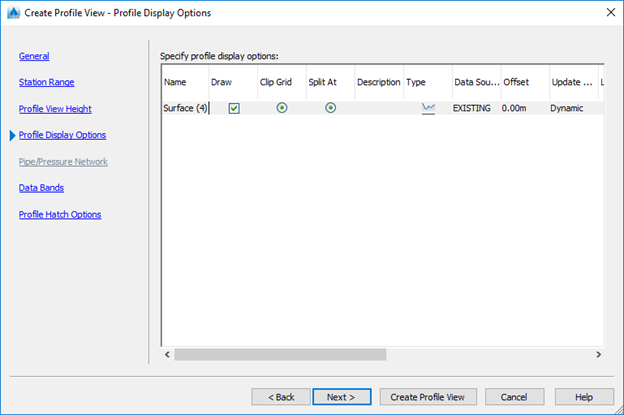Open the General page link
The image size is (624, 415).
point(34,56)
